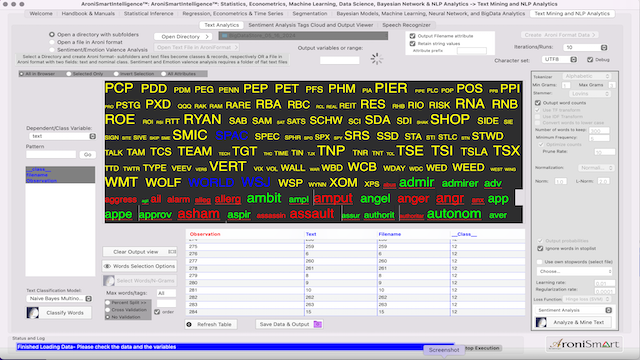Click the icon beside Analyze & Mine Text
Image resolution: width=640 pixels, height=360 pixels.
541,322
